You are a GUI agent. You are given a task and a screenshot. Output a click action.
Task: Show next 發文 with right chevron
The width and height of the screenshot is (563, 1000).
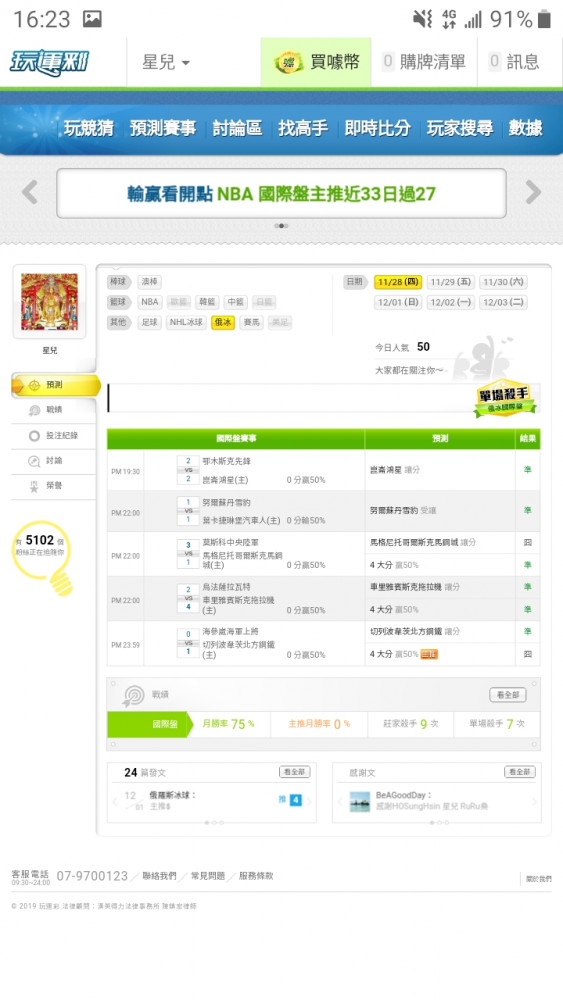click(x=310, y=800)
